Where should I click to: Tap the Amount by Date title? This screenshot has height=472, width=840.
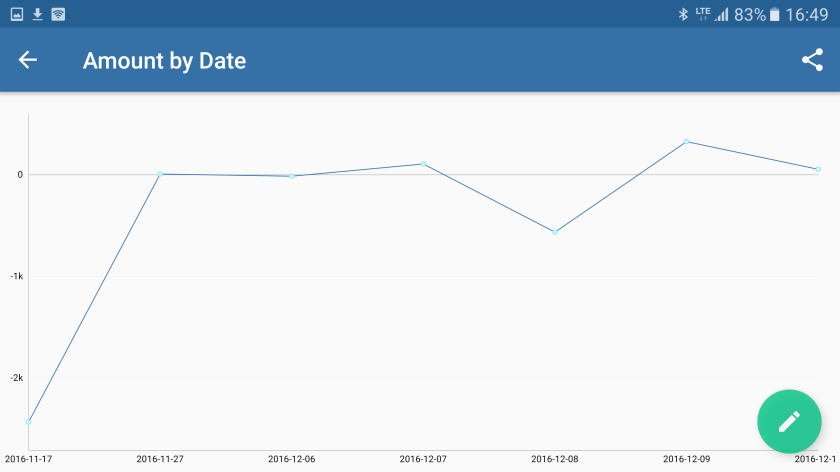(x=164, y=60)
